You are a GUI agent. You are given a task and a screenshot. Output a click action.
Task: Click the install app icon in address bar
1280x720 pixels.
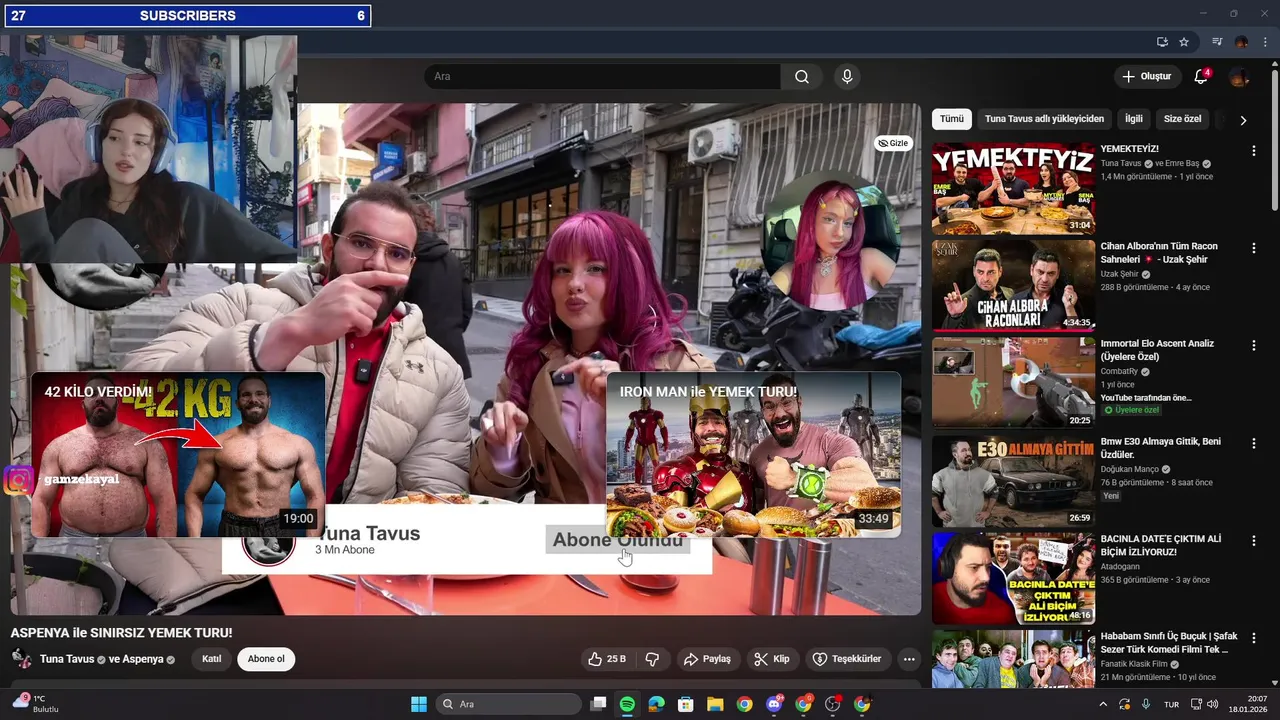(x=1162, y=42)
